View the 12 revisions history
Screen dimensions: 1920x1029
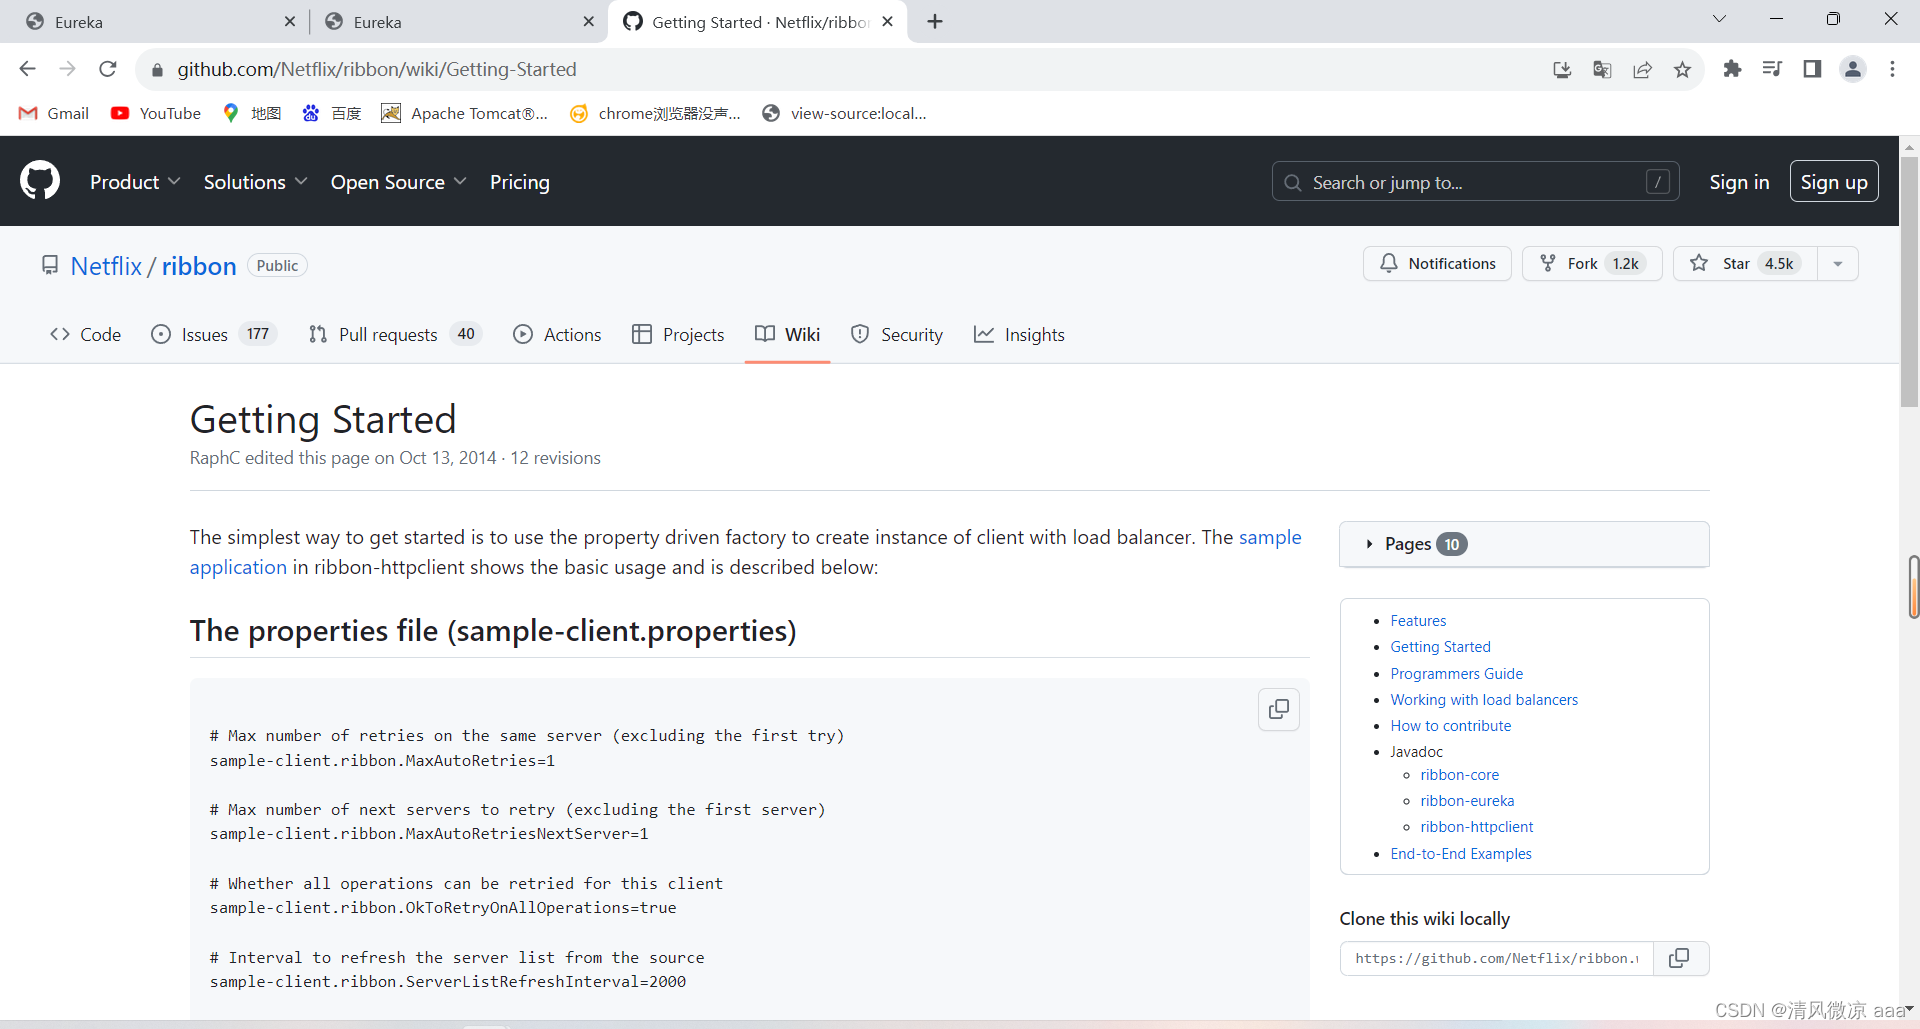tap(555, 458)
